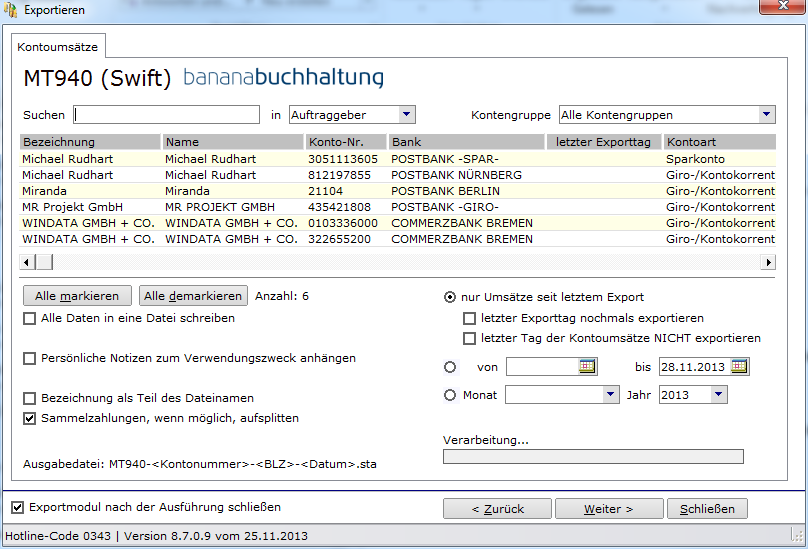Click the Suchen text input field

166,114
